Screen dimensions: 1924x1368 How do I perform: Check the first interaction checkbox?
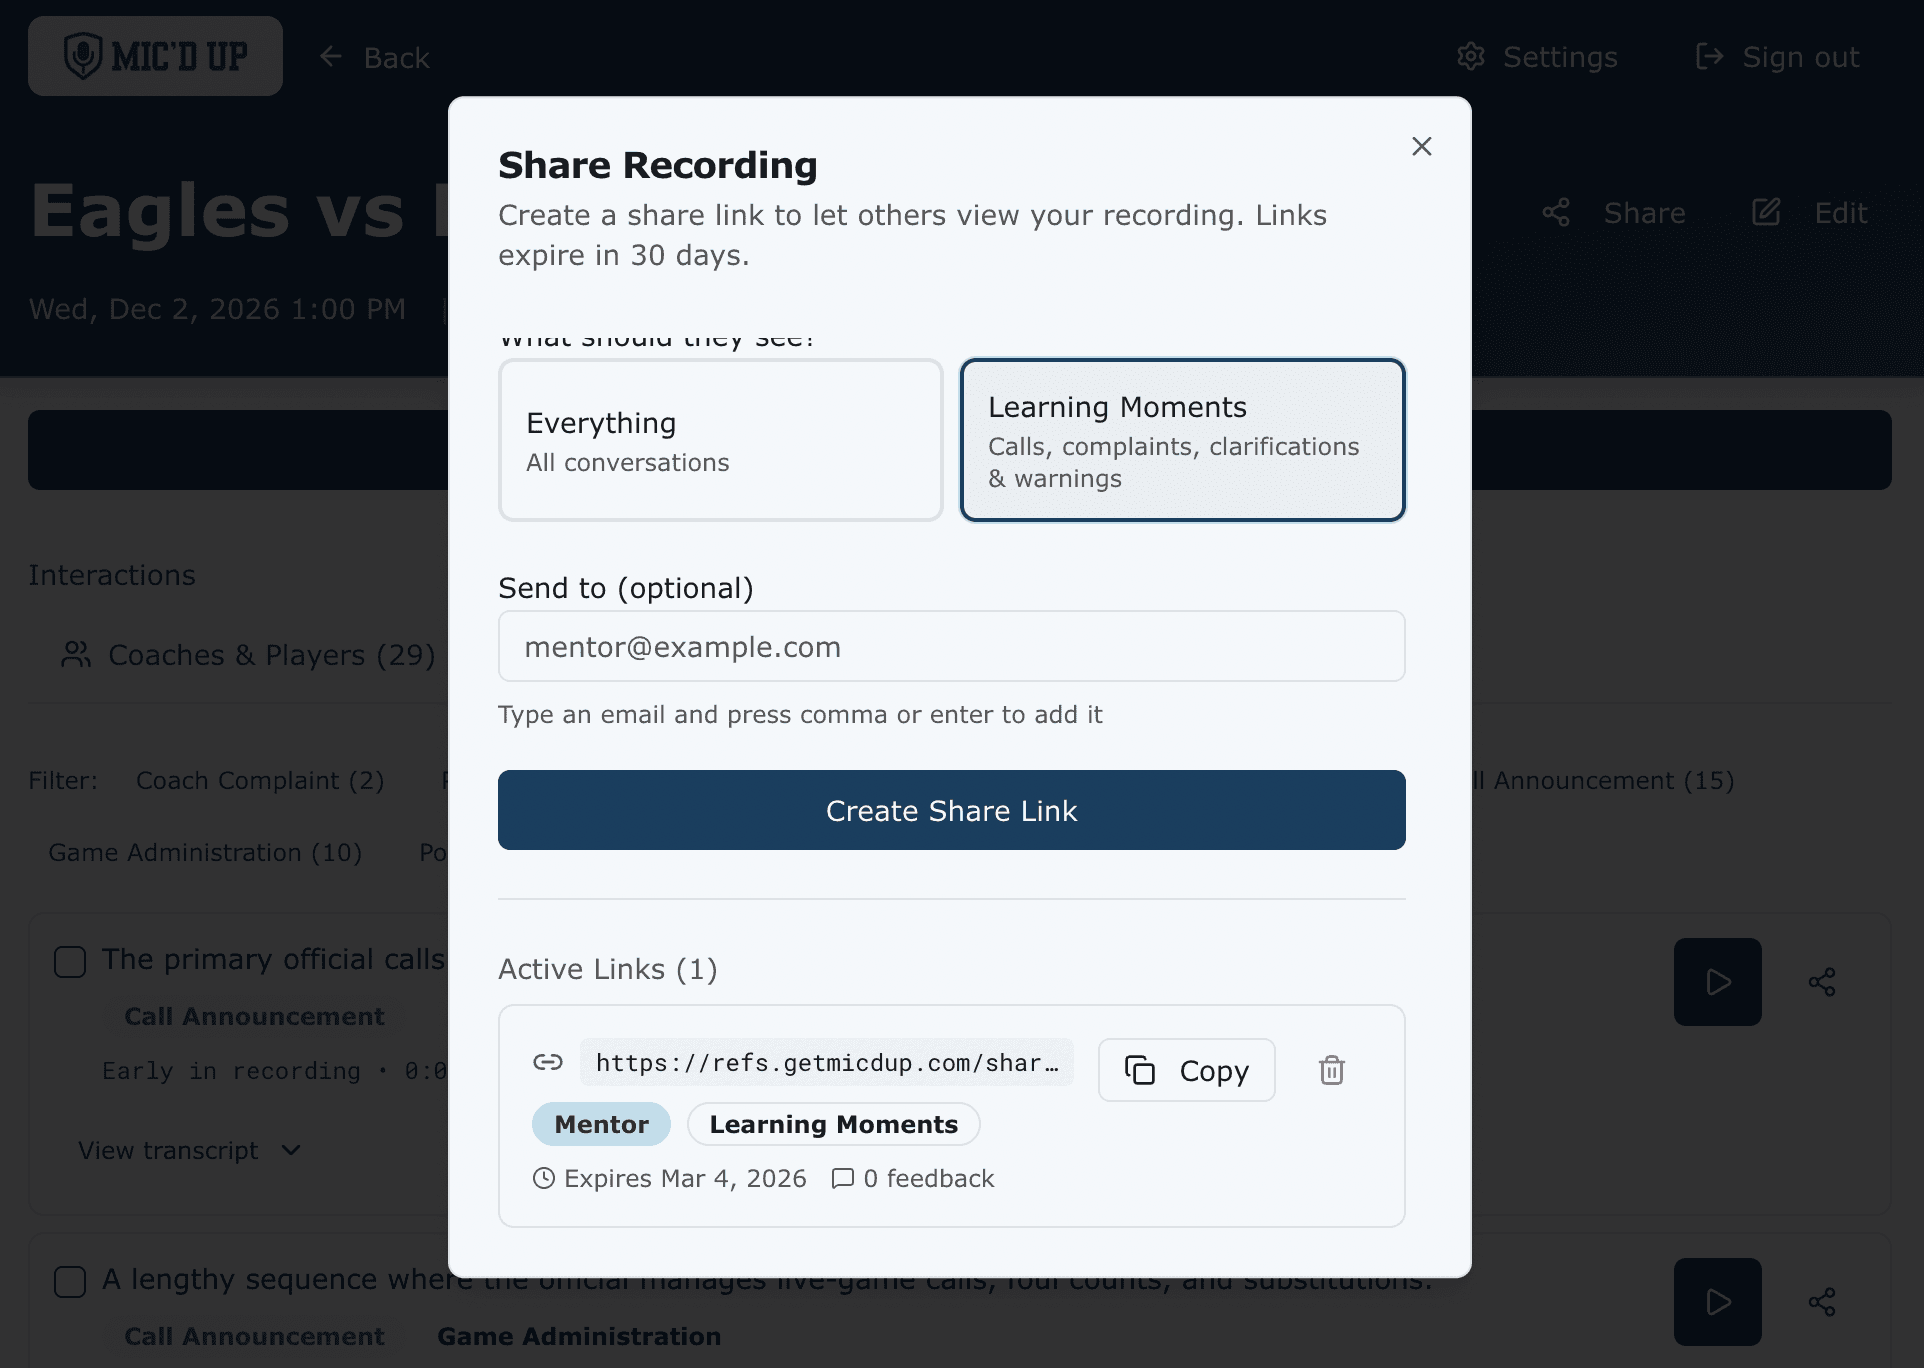[x=70, y=962]
